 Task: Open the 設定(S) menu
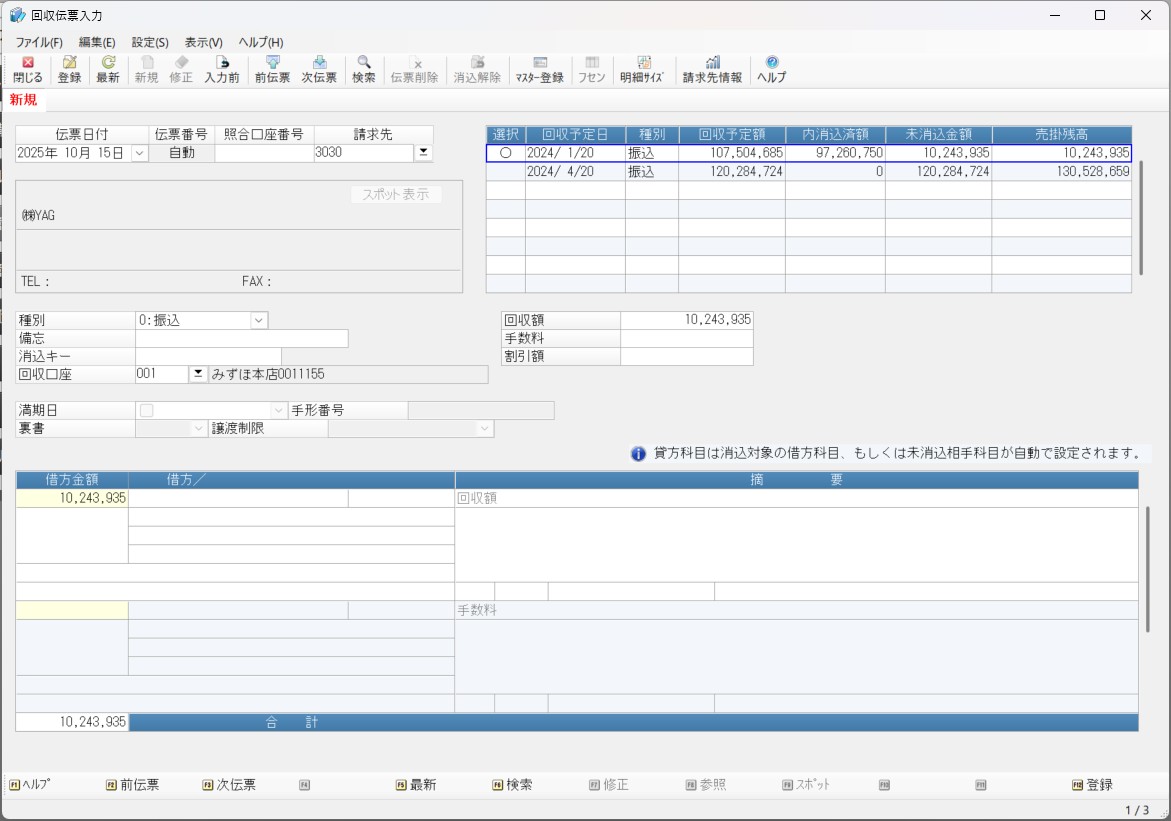pyautogui.click(x=150, y=43)
